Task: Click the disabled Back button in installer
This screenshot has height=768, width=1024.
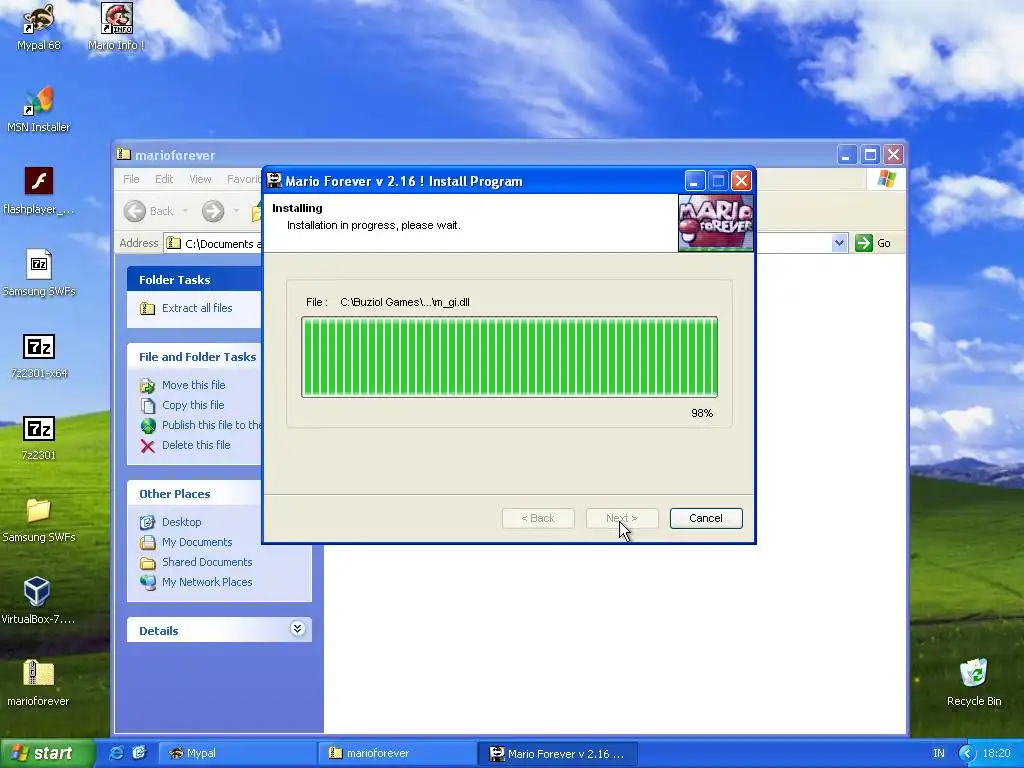Action: (x=538, y=519)
